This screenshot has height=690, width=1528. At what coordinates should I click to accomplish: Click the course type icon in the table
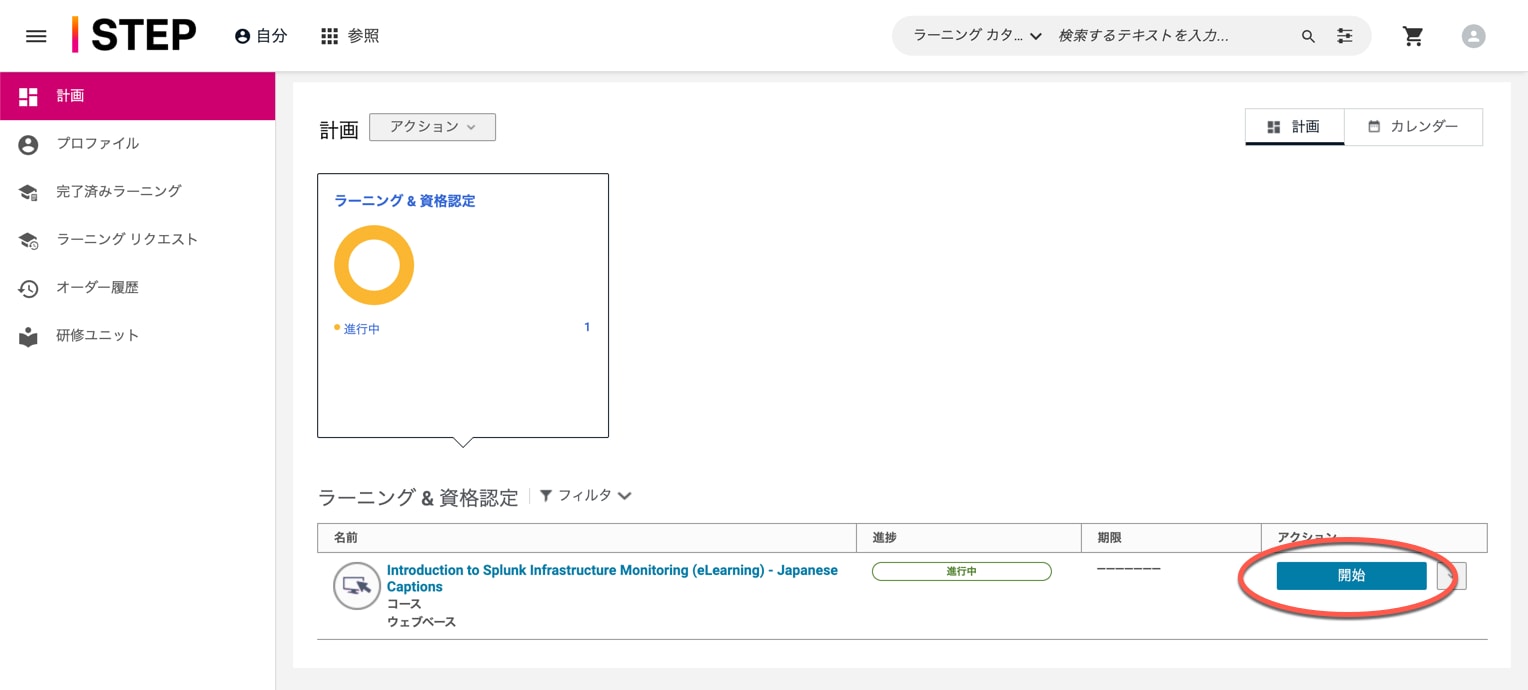point(357,586)
